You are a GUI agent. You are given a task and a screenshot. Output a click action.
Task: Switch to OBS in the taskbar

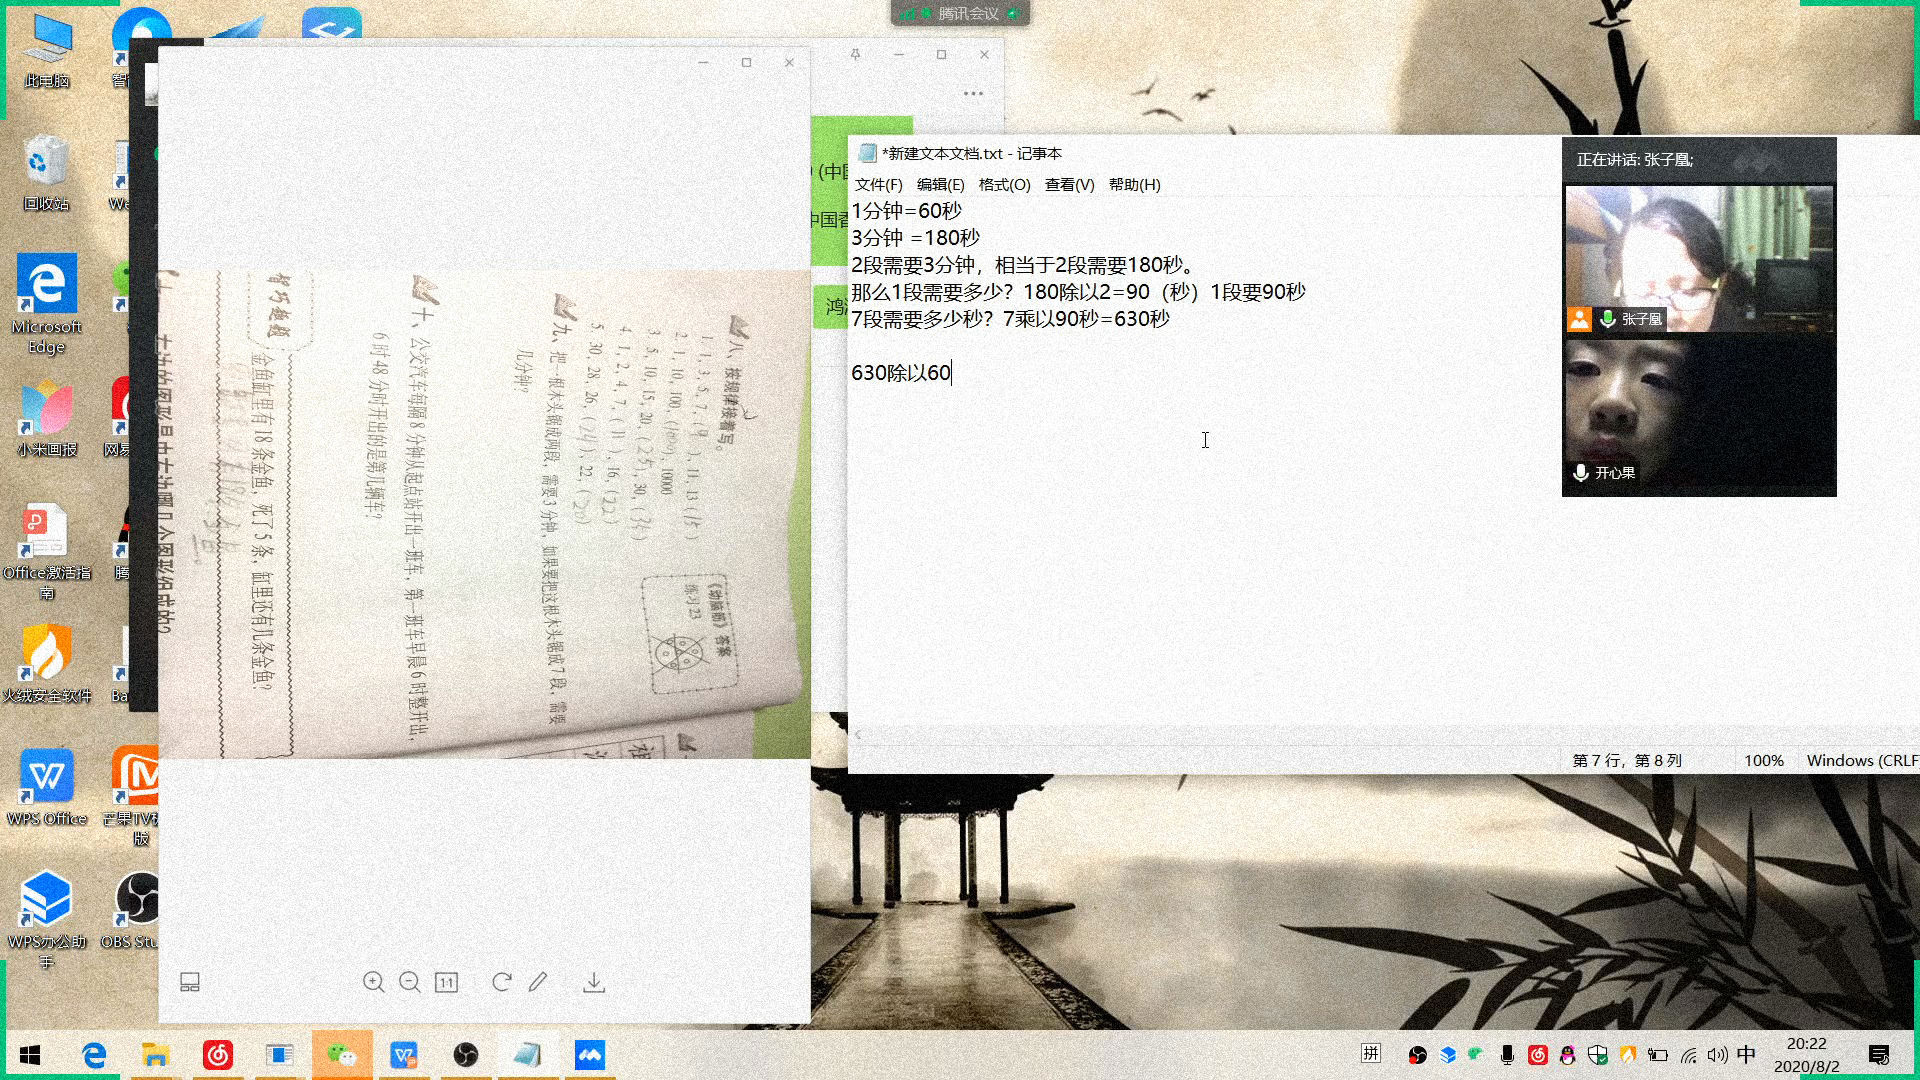pos(466,1055)
